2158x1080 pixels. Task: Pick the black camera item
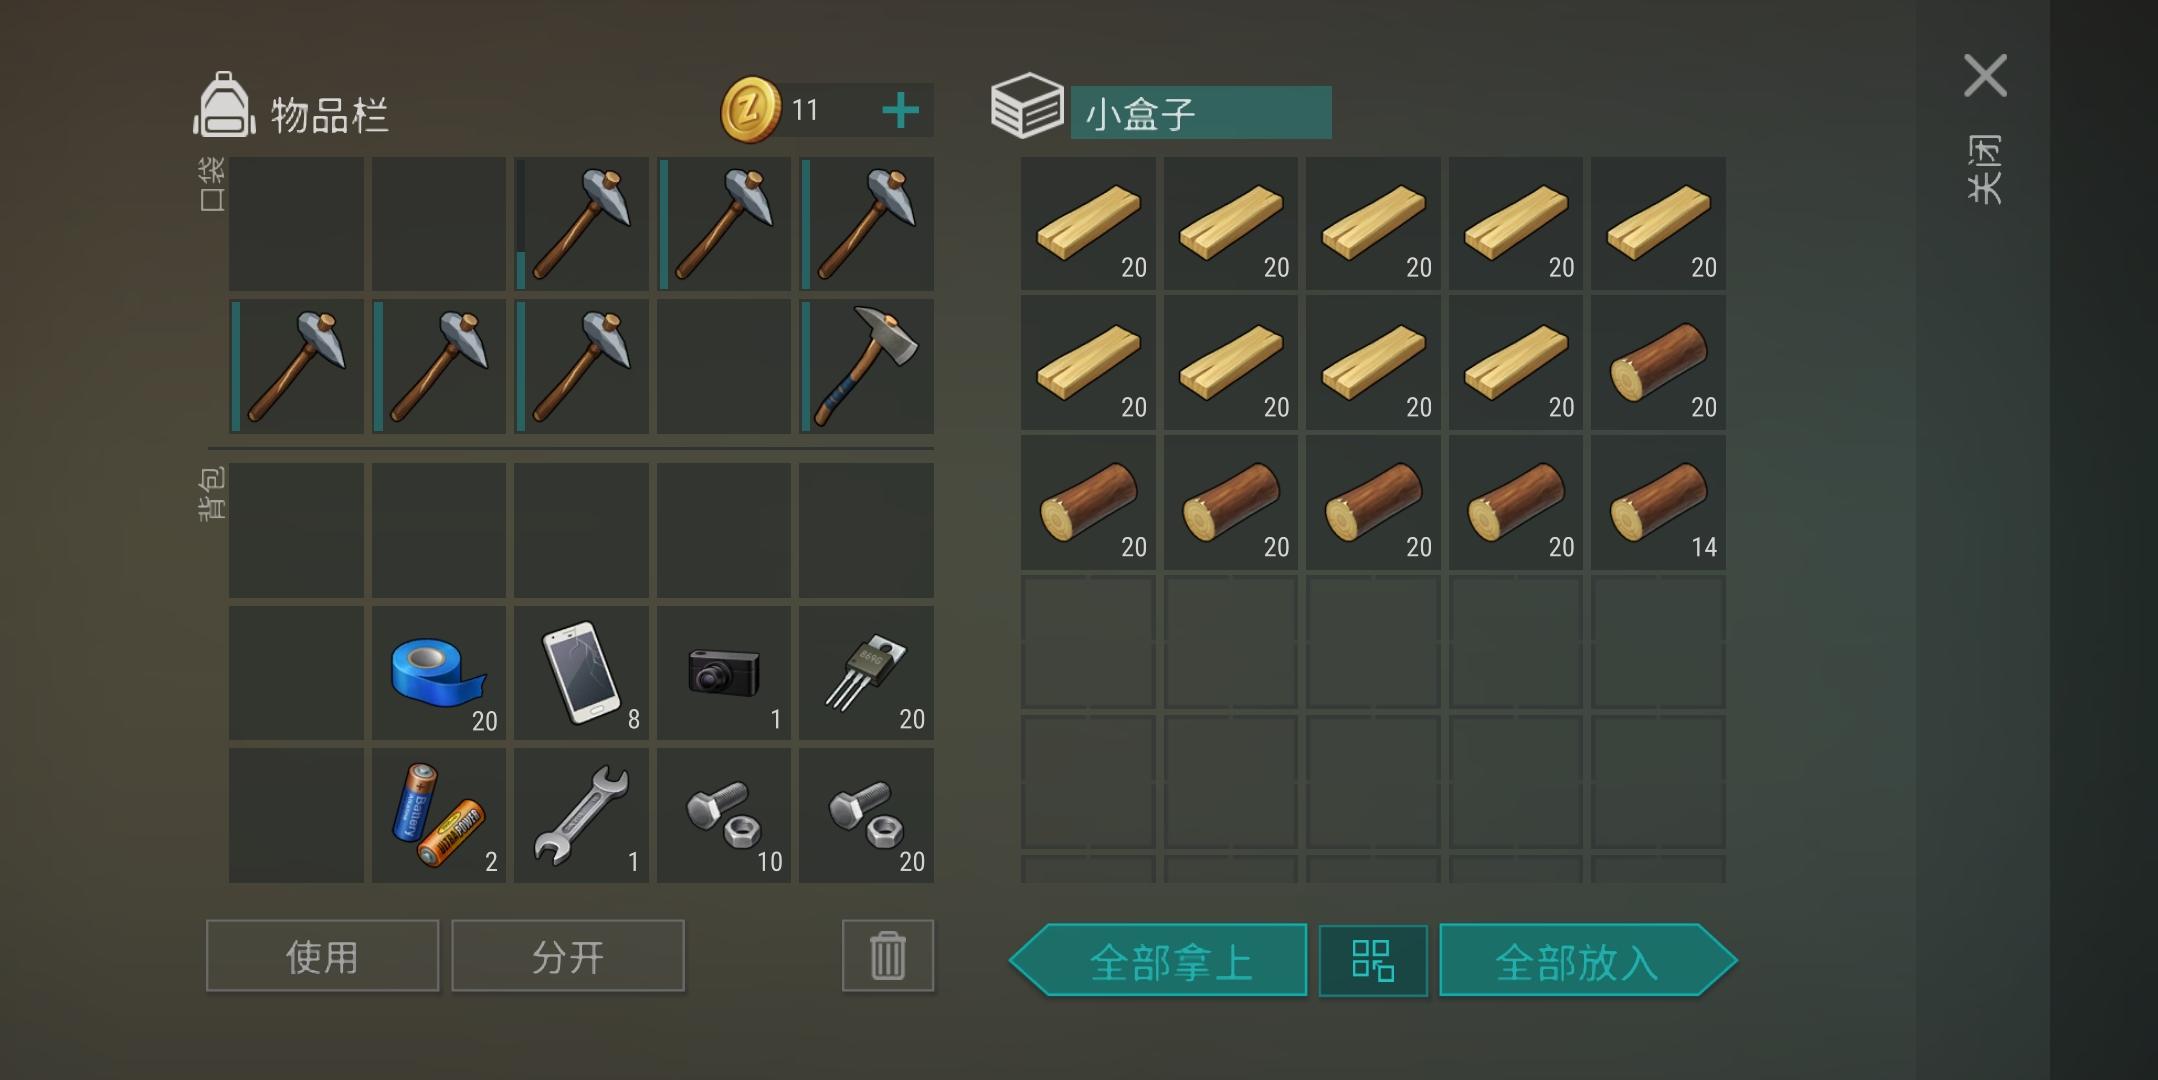[724, 673]
